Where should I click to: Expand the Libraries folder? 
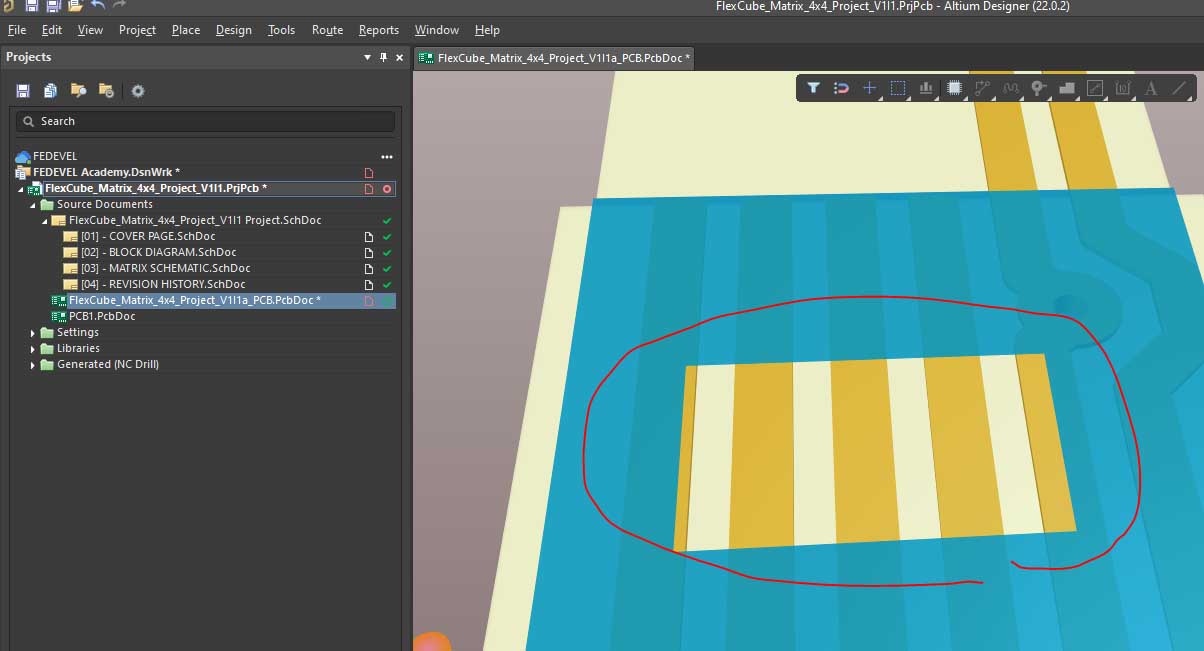[33, 349]
